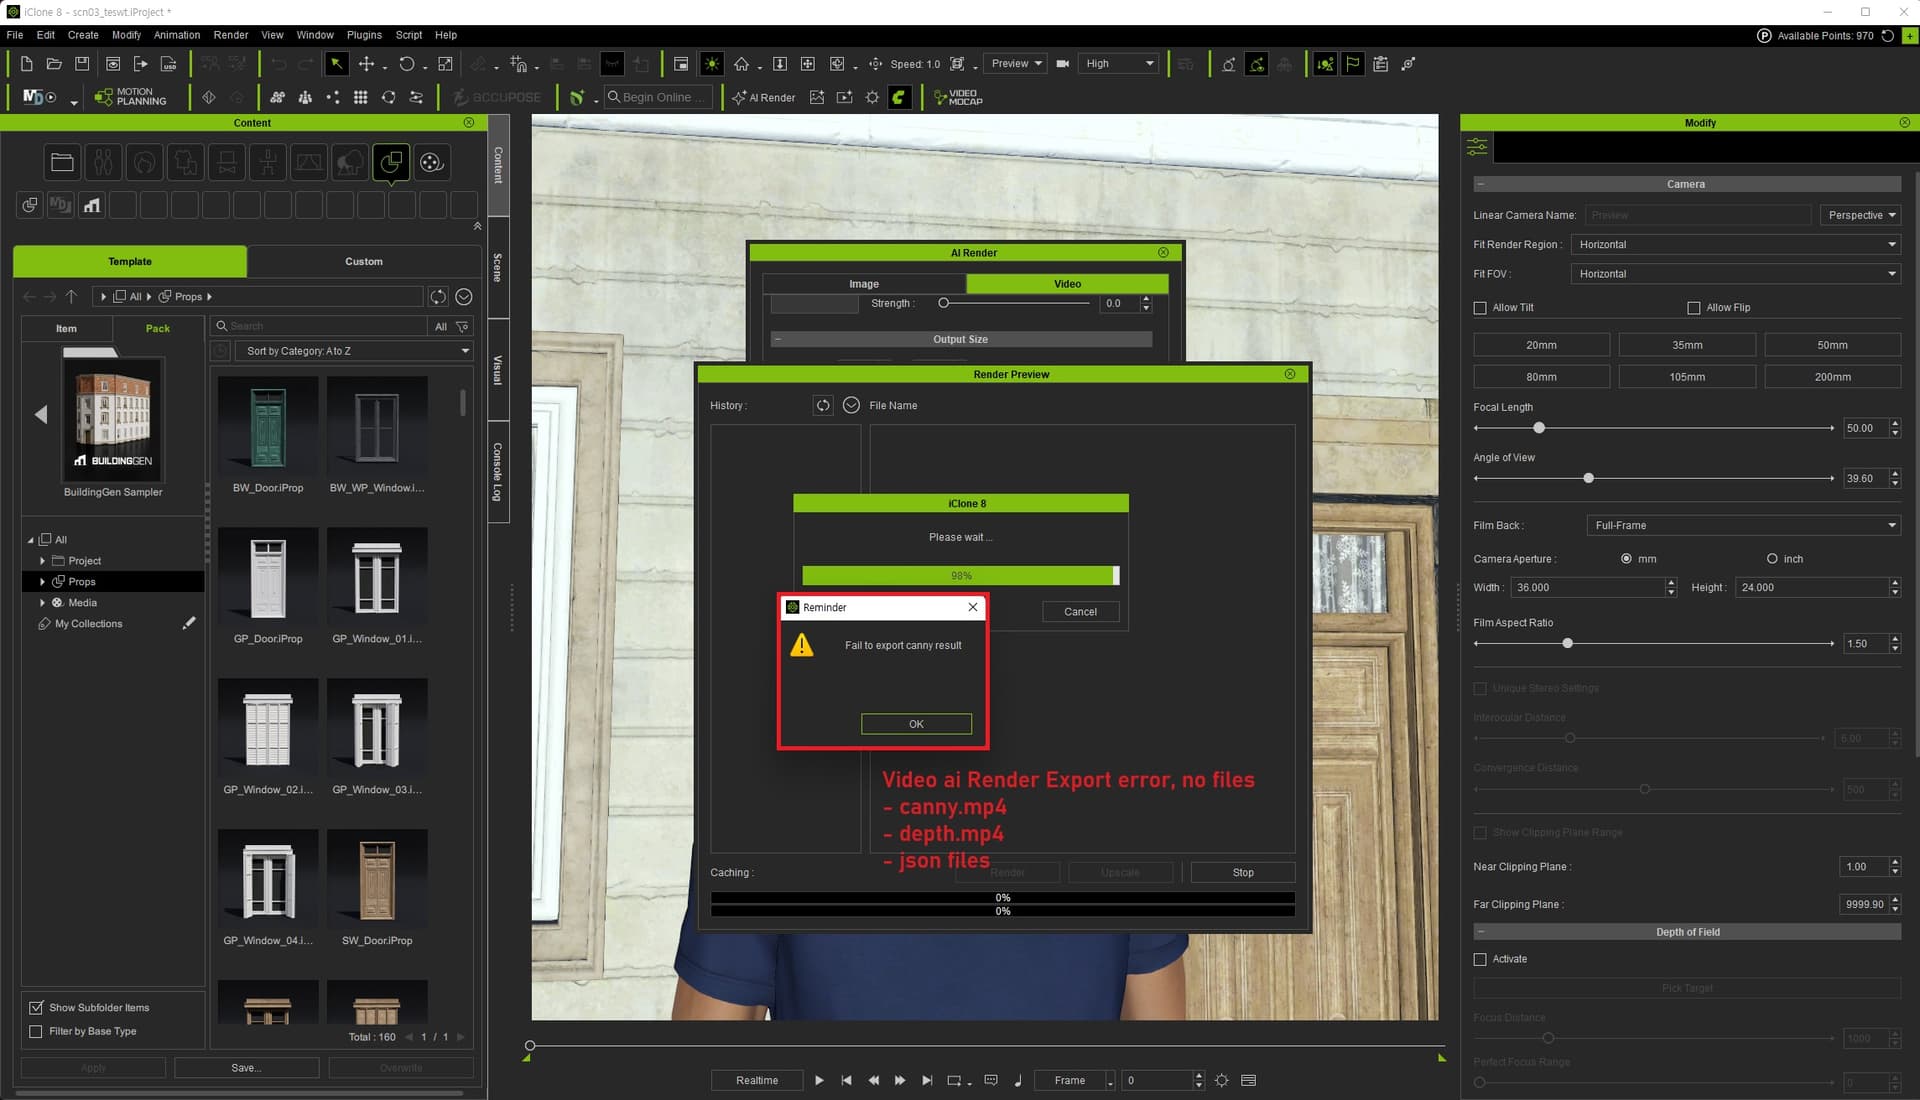
Task: Open the project settings gear by timeline
Action: pos(1221,1080)
